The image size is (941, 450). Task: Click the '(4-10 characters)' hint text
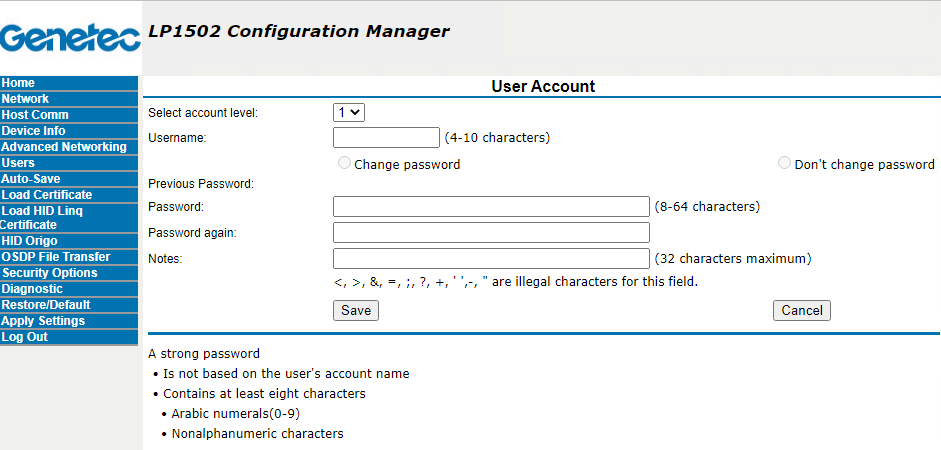pos(497,137)
